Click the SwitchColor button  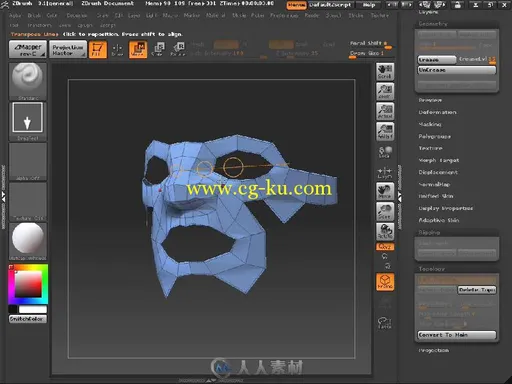tap(28, 319)
